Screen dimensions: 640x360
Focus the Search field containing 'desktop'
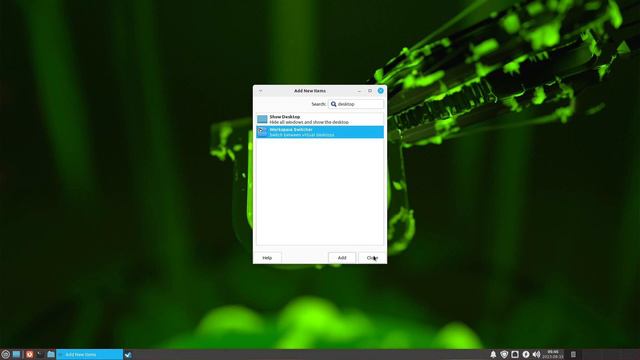click(x=356, y=104)
